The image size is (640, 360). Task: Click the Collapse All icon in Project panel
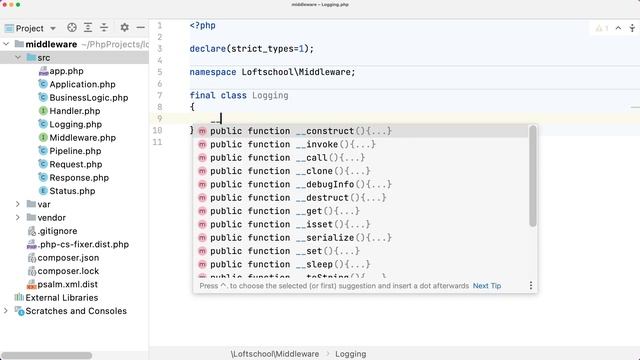tap(104, 28)
